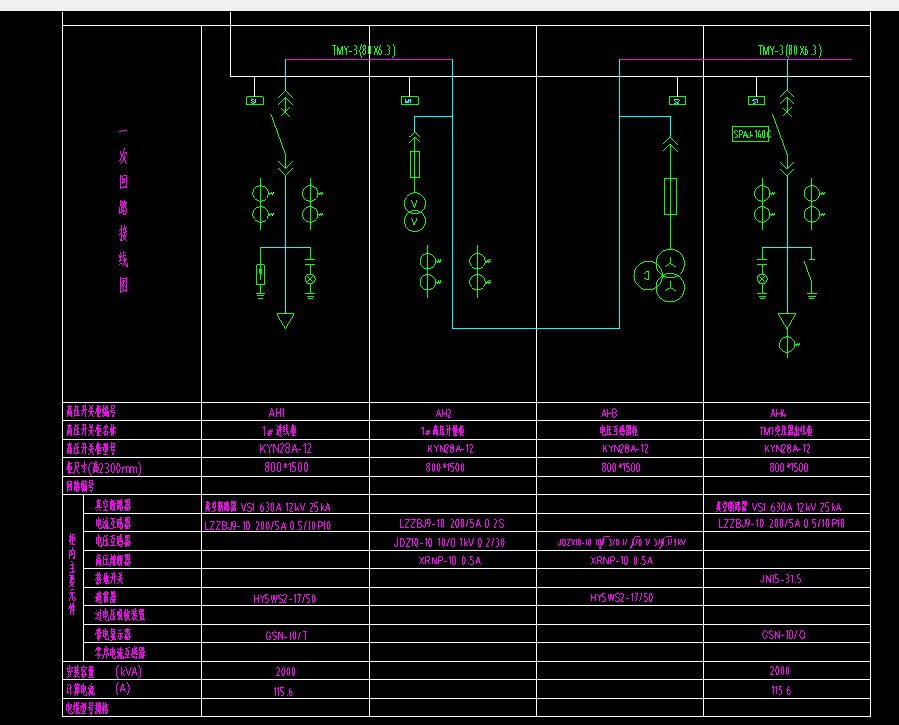Select the AH1 circuit breaker switch symbol
The height and width of the screenshot is (725, 899).
pos(278,133)
